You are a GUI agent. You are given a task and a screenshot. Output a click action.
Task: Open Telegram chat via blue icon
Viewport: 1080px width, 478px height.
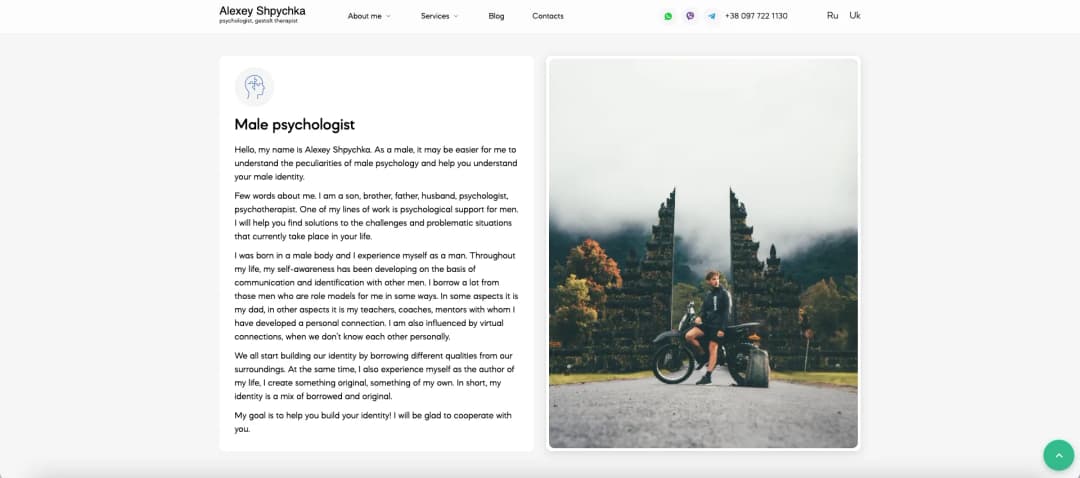coord(712,16)
